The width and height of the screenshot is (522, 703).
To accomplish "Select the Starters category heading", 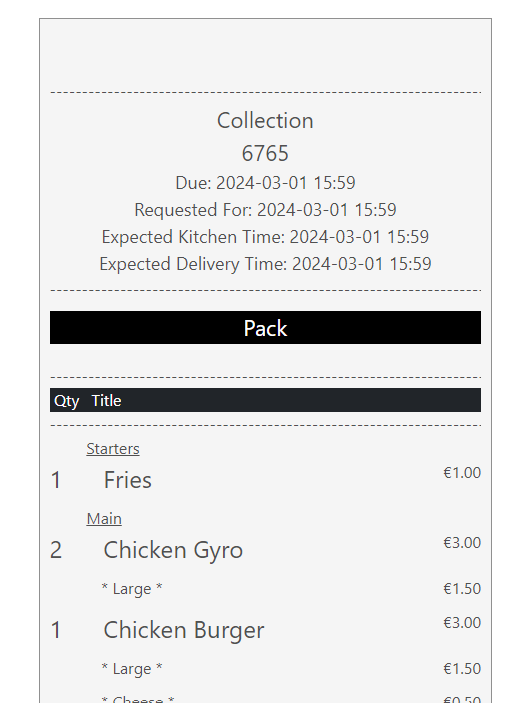I will click(x=113, y=449).
